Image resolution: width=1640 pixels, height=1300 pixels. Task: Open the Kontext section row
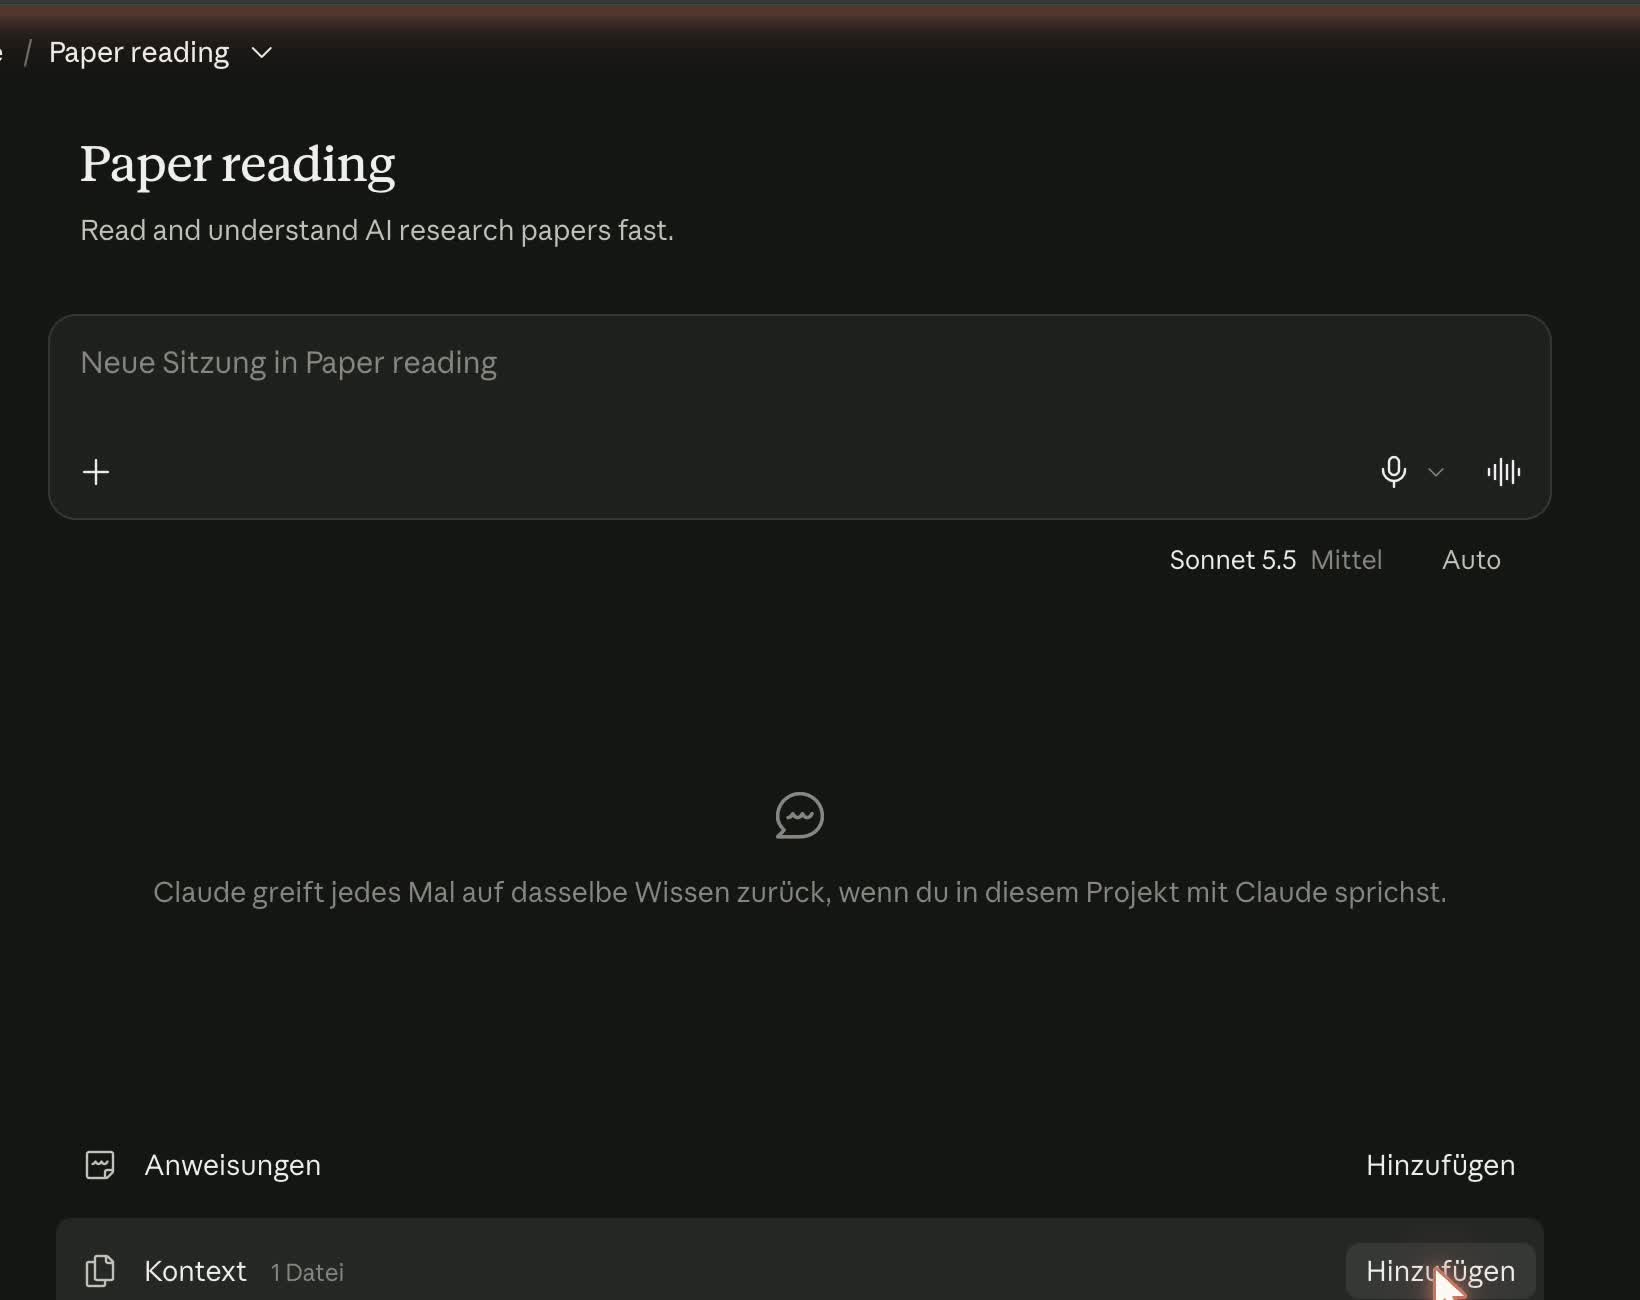[800, 1260]
